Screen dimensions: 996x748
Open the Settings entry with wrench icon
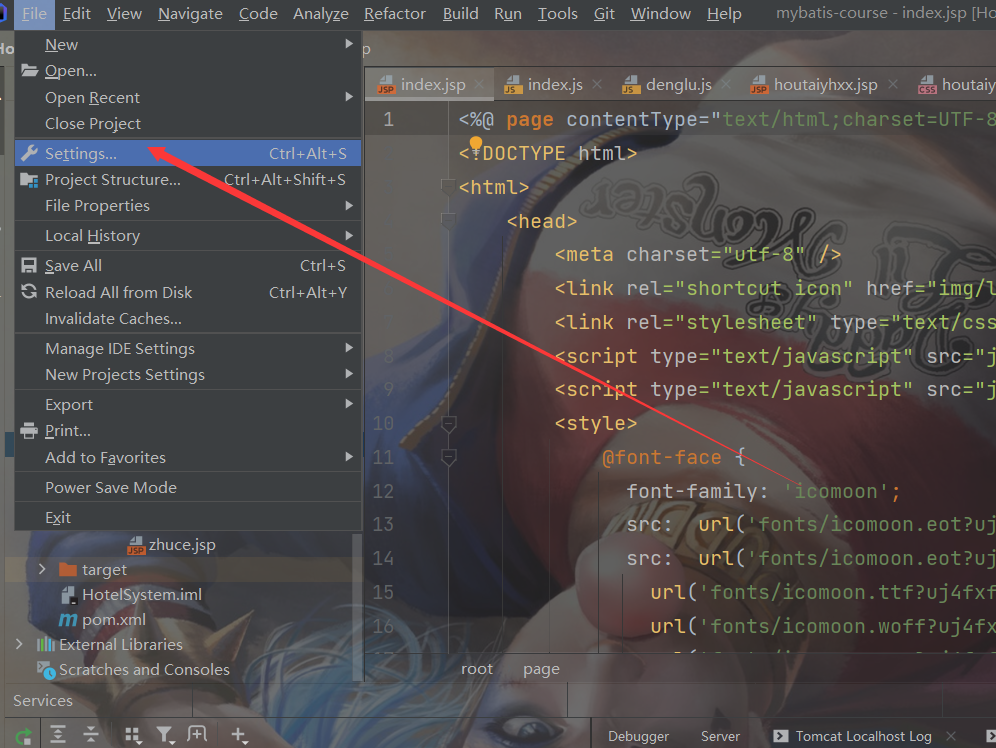point(187,154)
